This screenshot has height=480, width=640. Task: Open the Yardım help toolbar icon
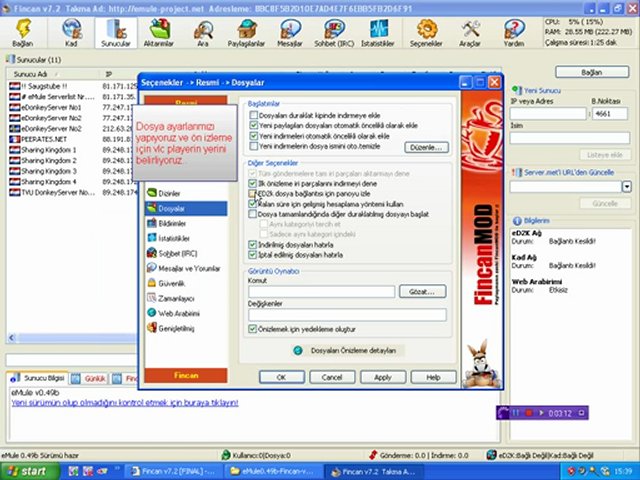click(x=514, y=33)
